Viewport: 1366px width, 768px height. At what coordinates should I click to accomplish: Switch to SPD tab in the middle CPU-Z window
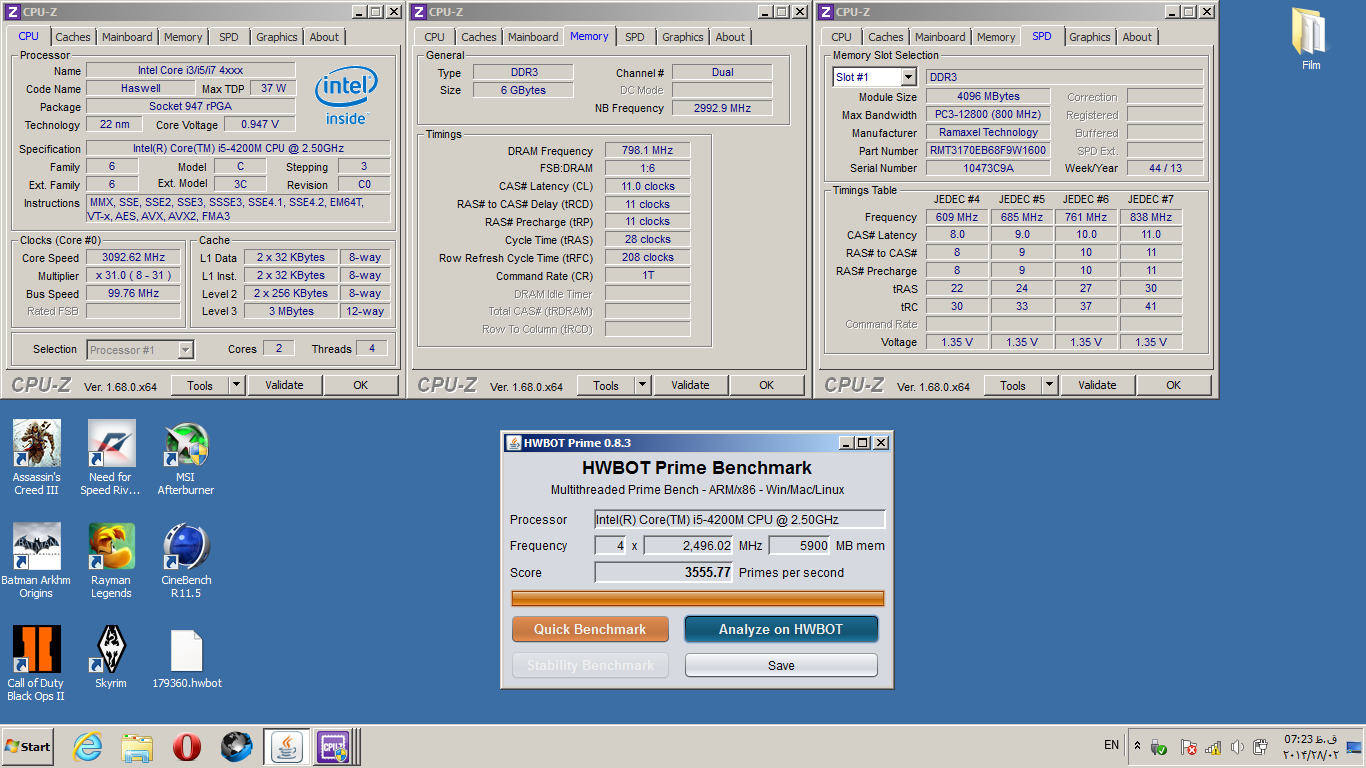pyautogui.click(x=635, y=37)
